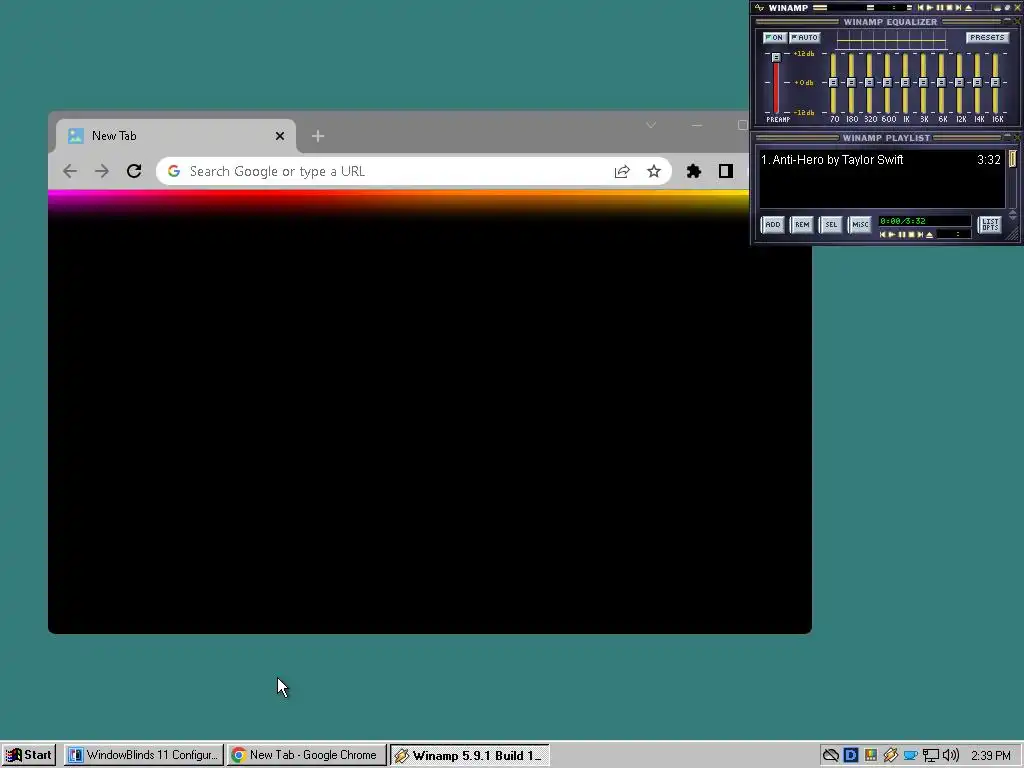Screen dimensions: 1024x768
Task: Open Chrome's side panel icon
Action: pos(726,171)
